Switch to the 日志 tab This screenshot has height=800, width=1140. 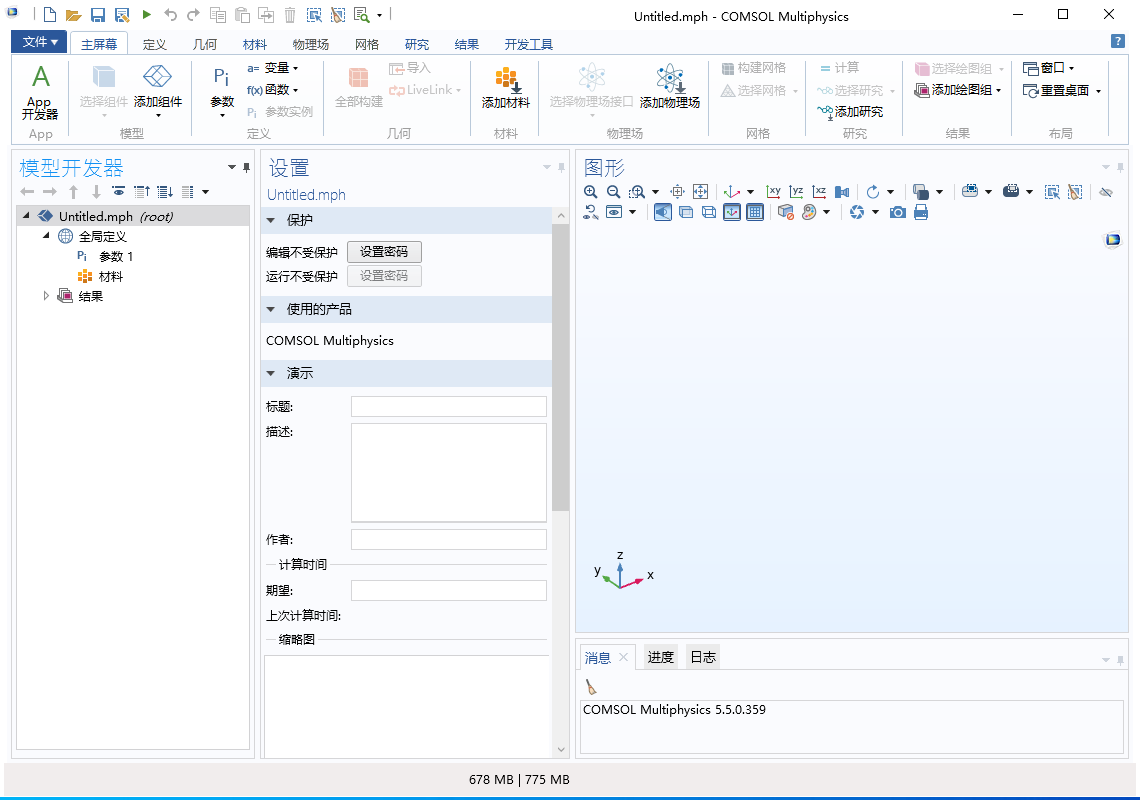tap(703, 657)
